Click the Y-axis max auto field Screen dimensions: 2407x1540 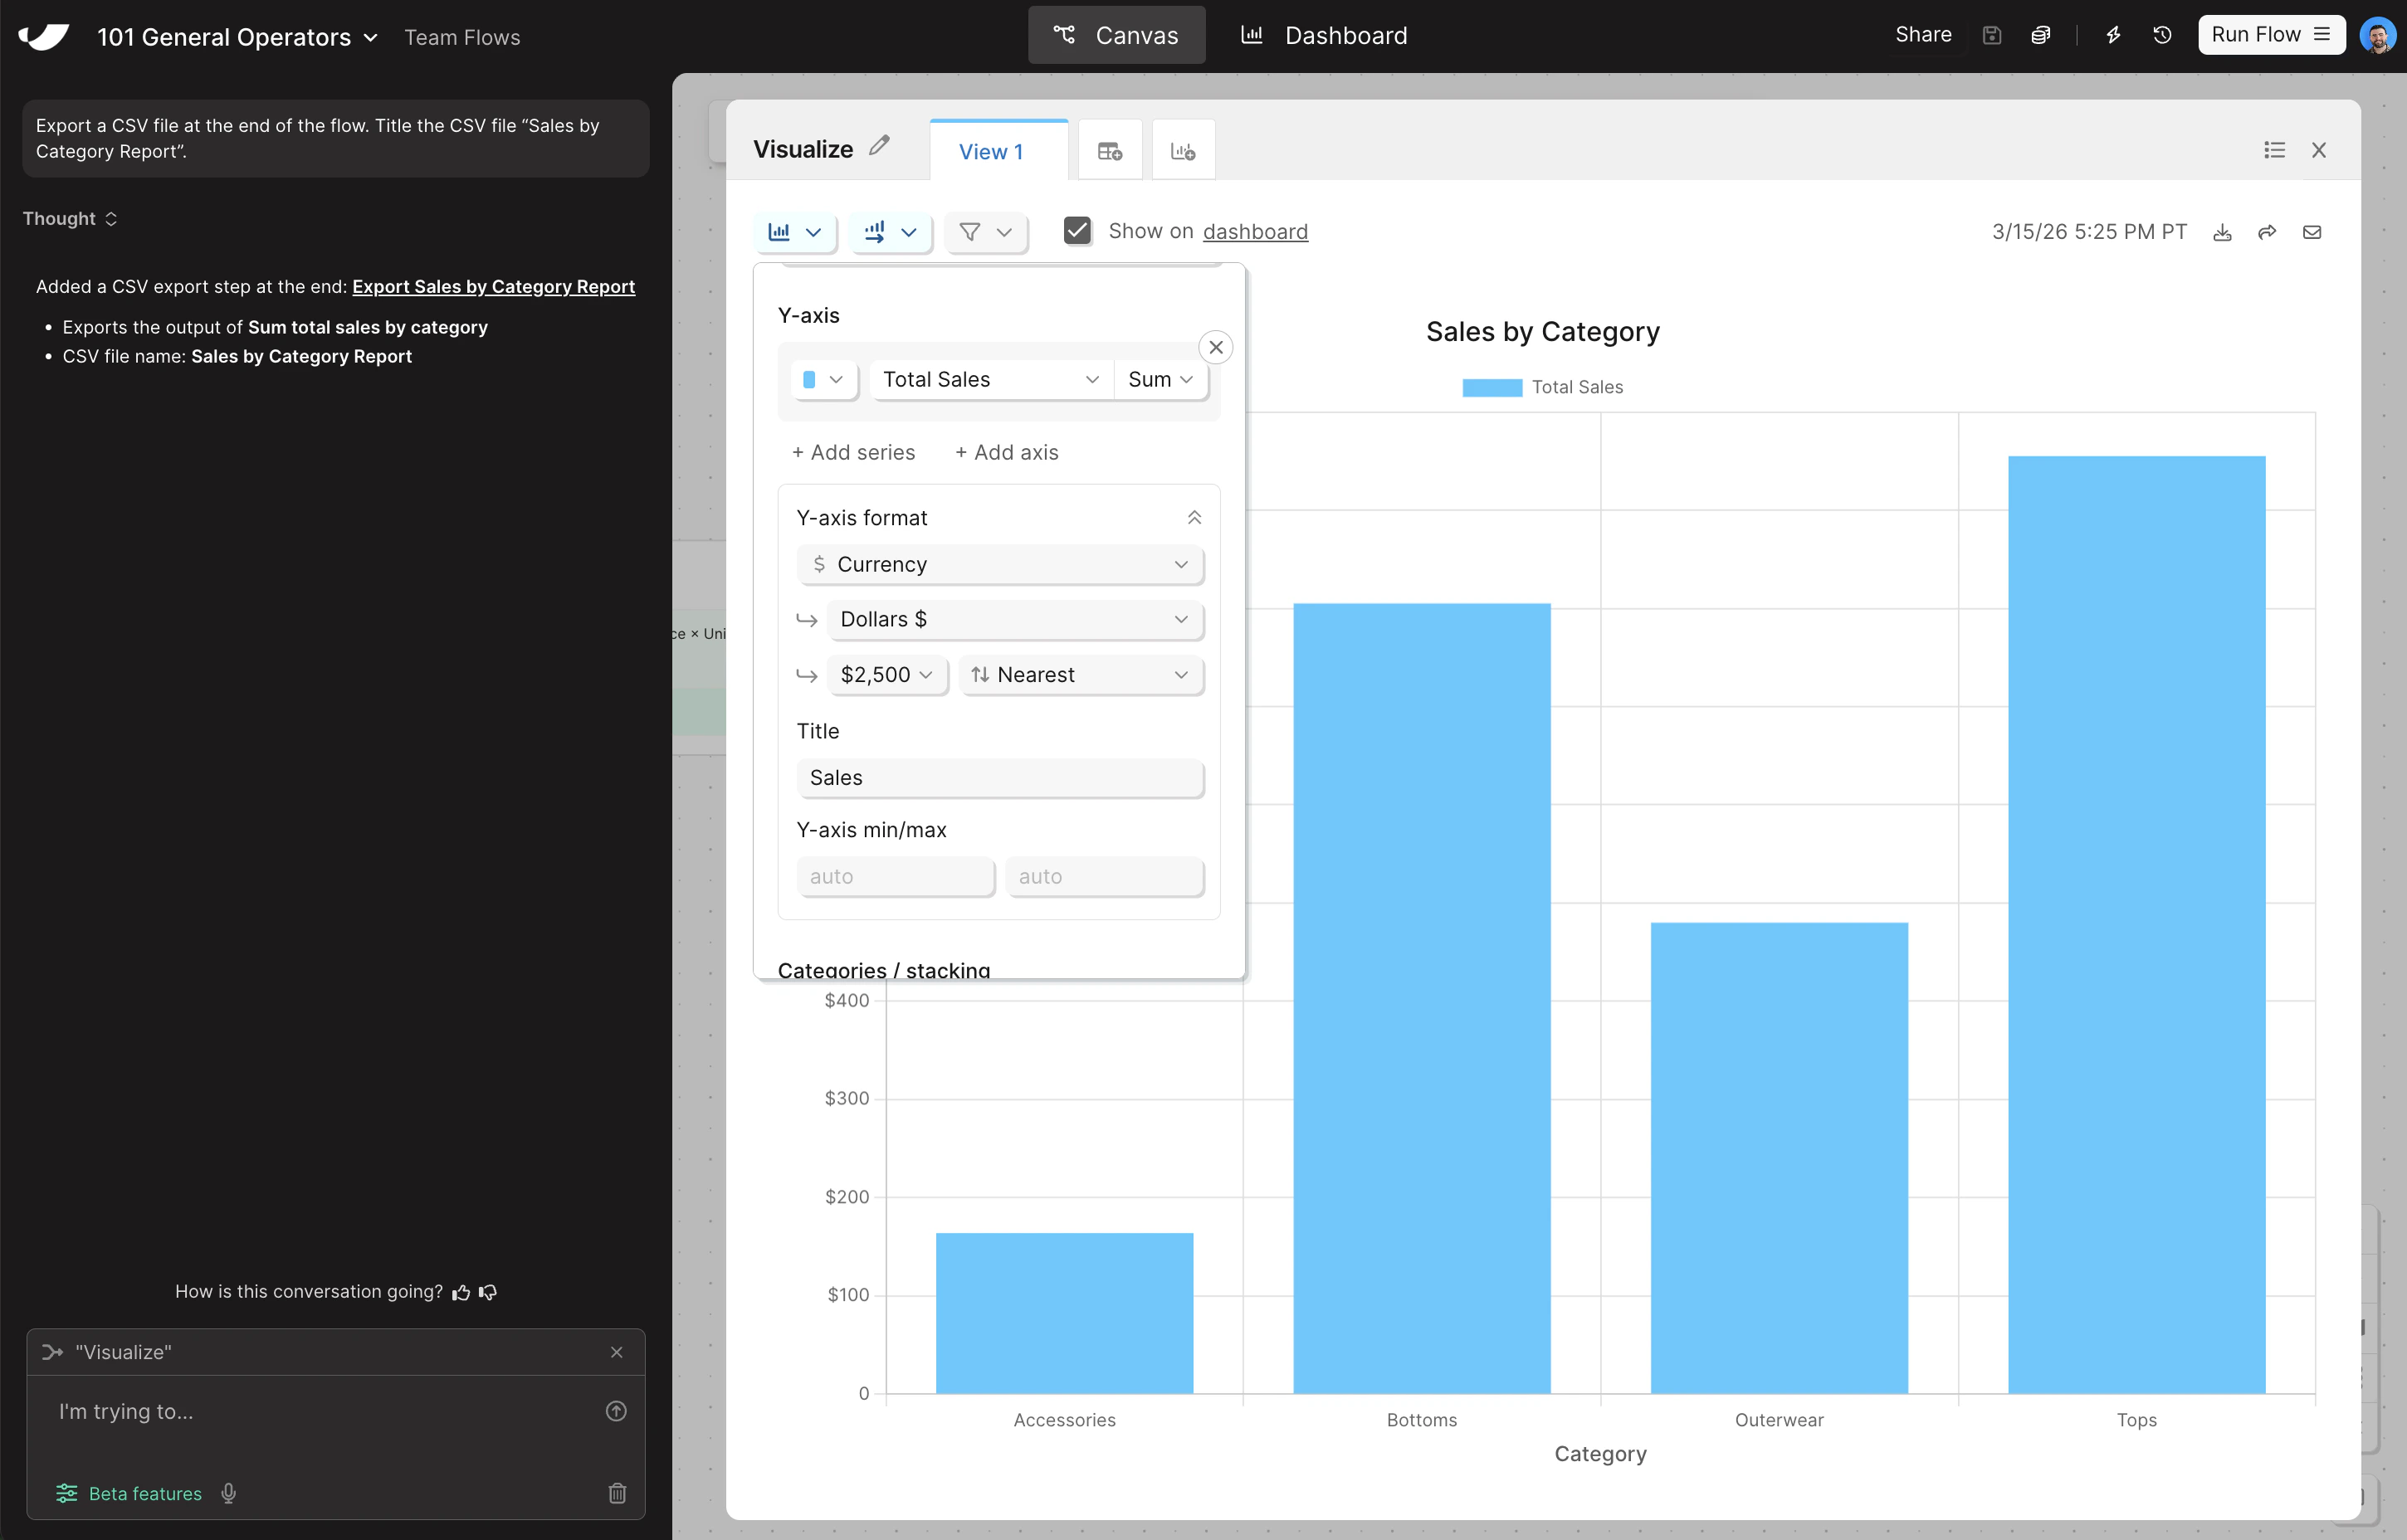click(x=1104, y=877)
